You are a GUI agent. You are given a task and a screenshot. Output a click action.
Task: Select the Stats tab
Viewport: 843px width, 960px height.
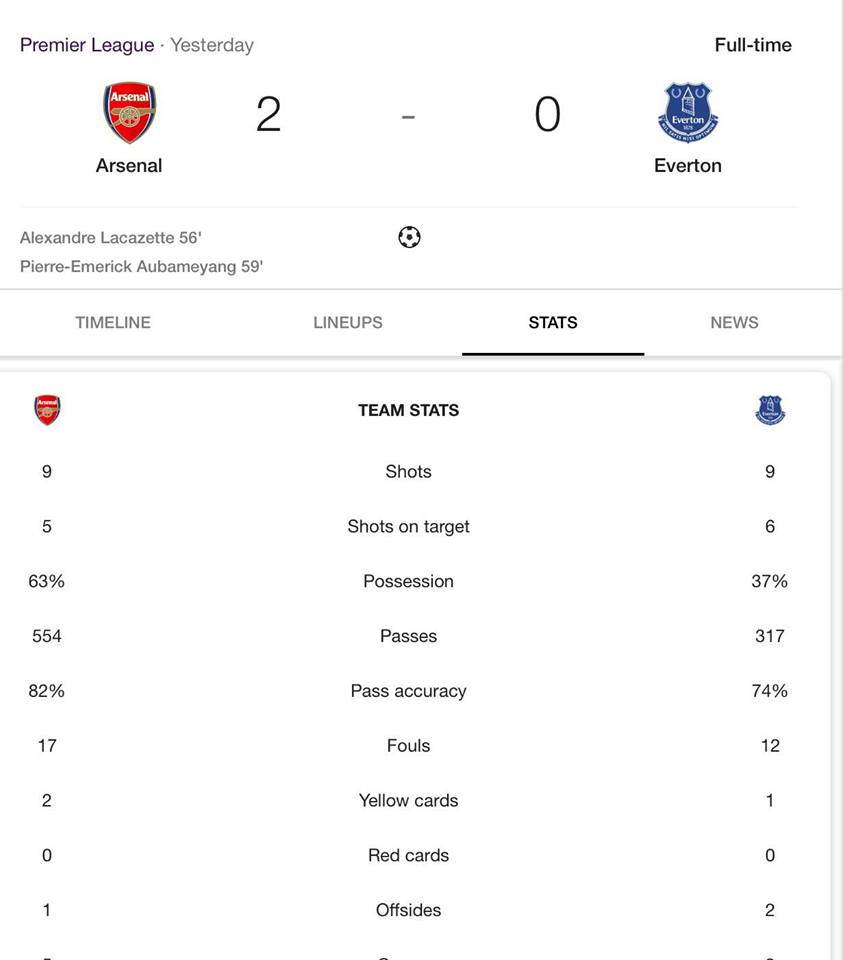(x=553, y=323)
